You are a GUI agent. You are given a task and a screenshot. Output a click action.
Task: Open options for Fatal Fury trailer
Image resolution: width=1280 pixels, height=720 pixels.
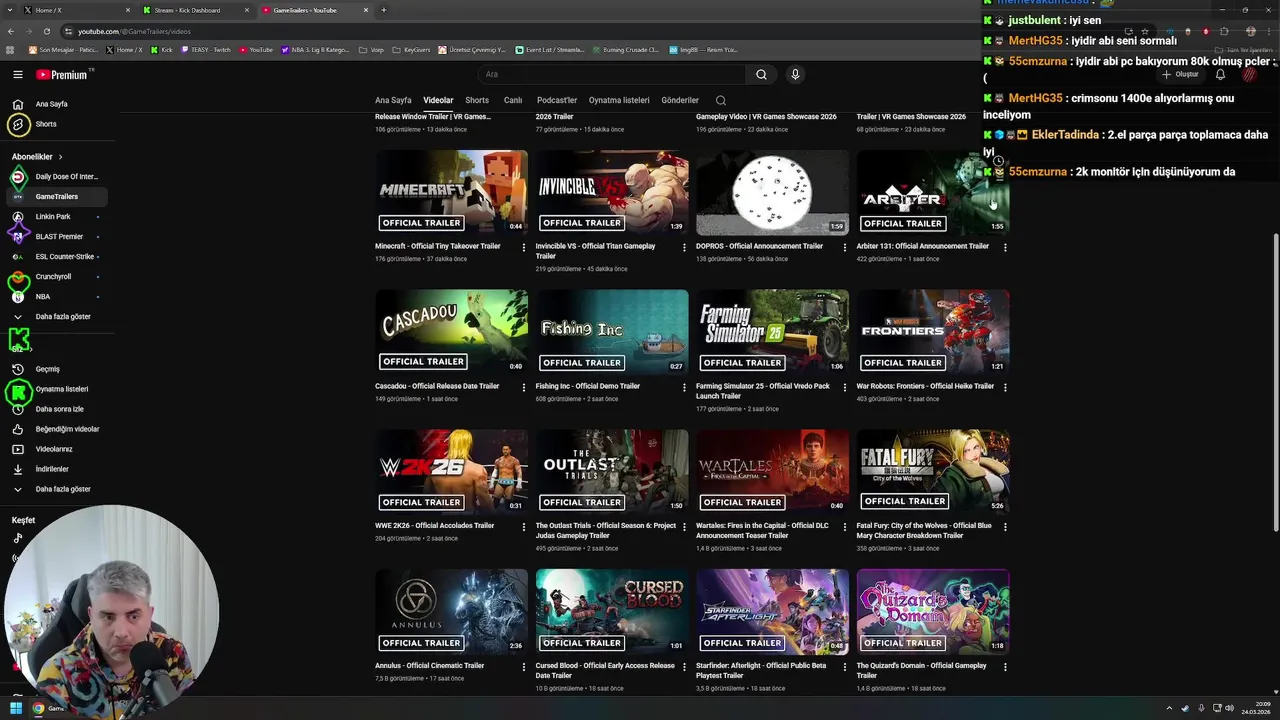point(1005,526)
